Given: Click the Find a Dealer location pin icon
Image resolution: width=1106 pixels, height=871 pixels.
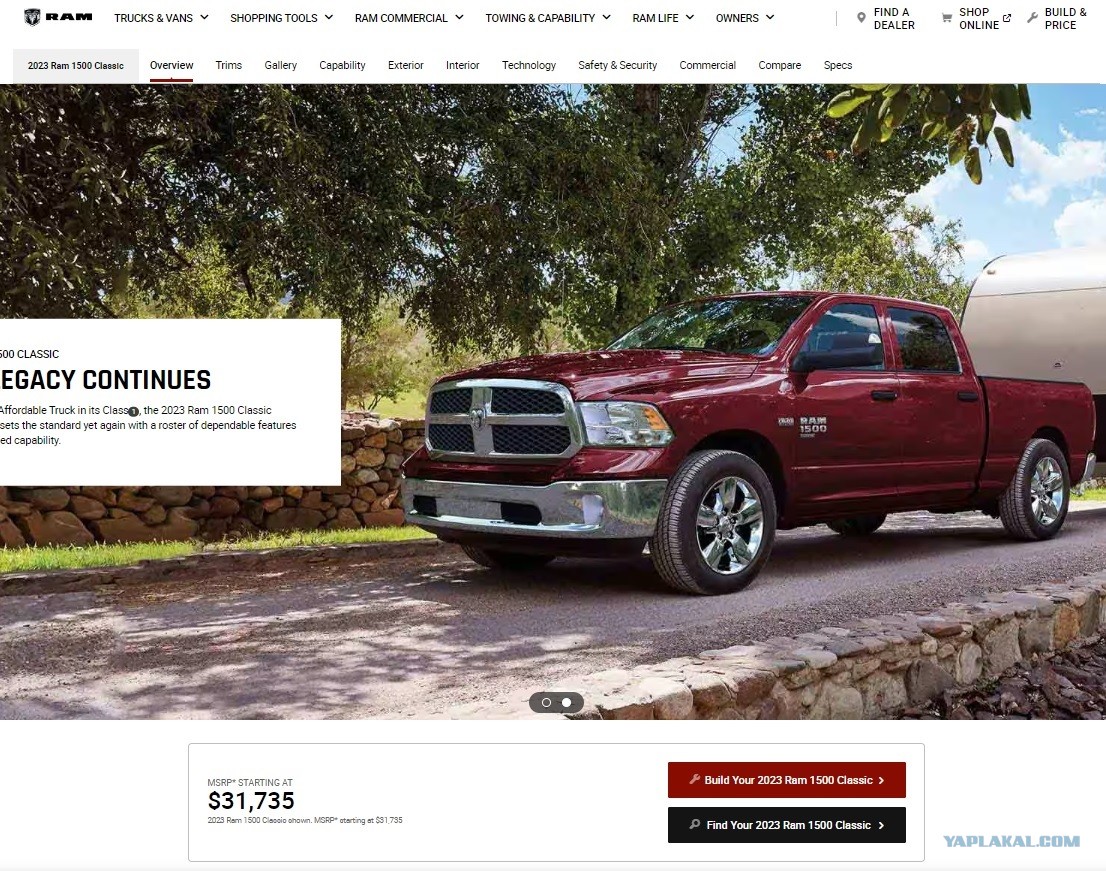Looking at the screenshot, I should 861,18.
